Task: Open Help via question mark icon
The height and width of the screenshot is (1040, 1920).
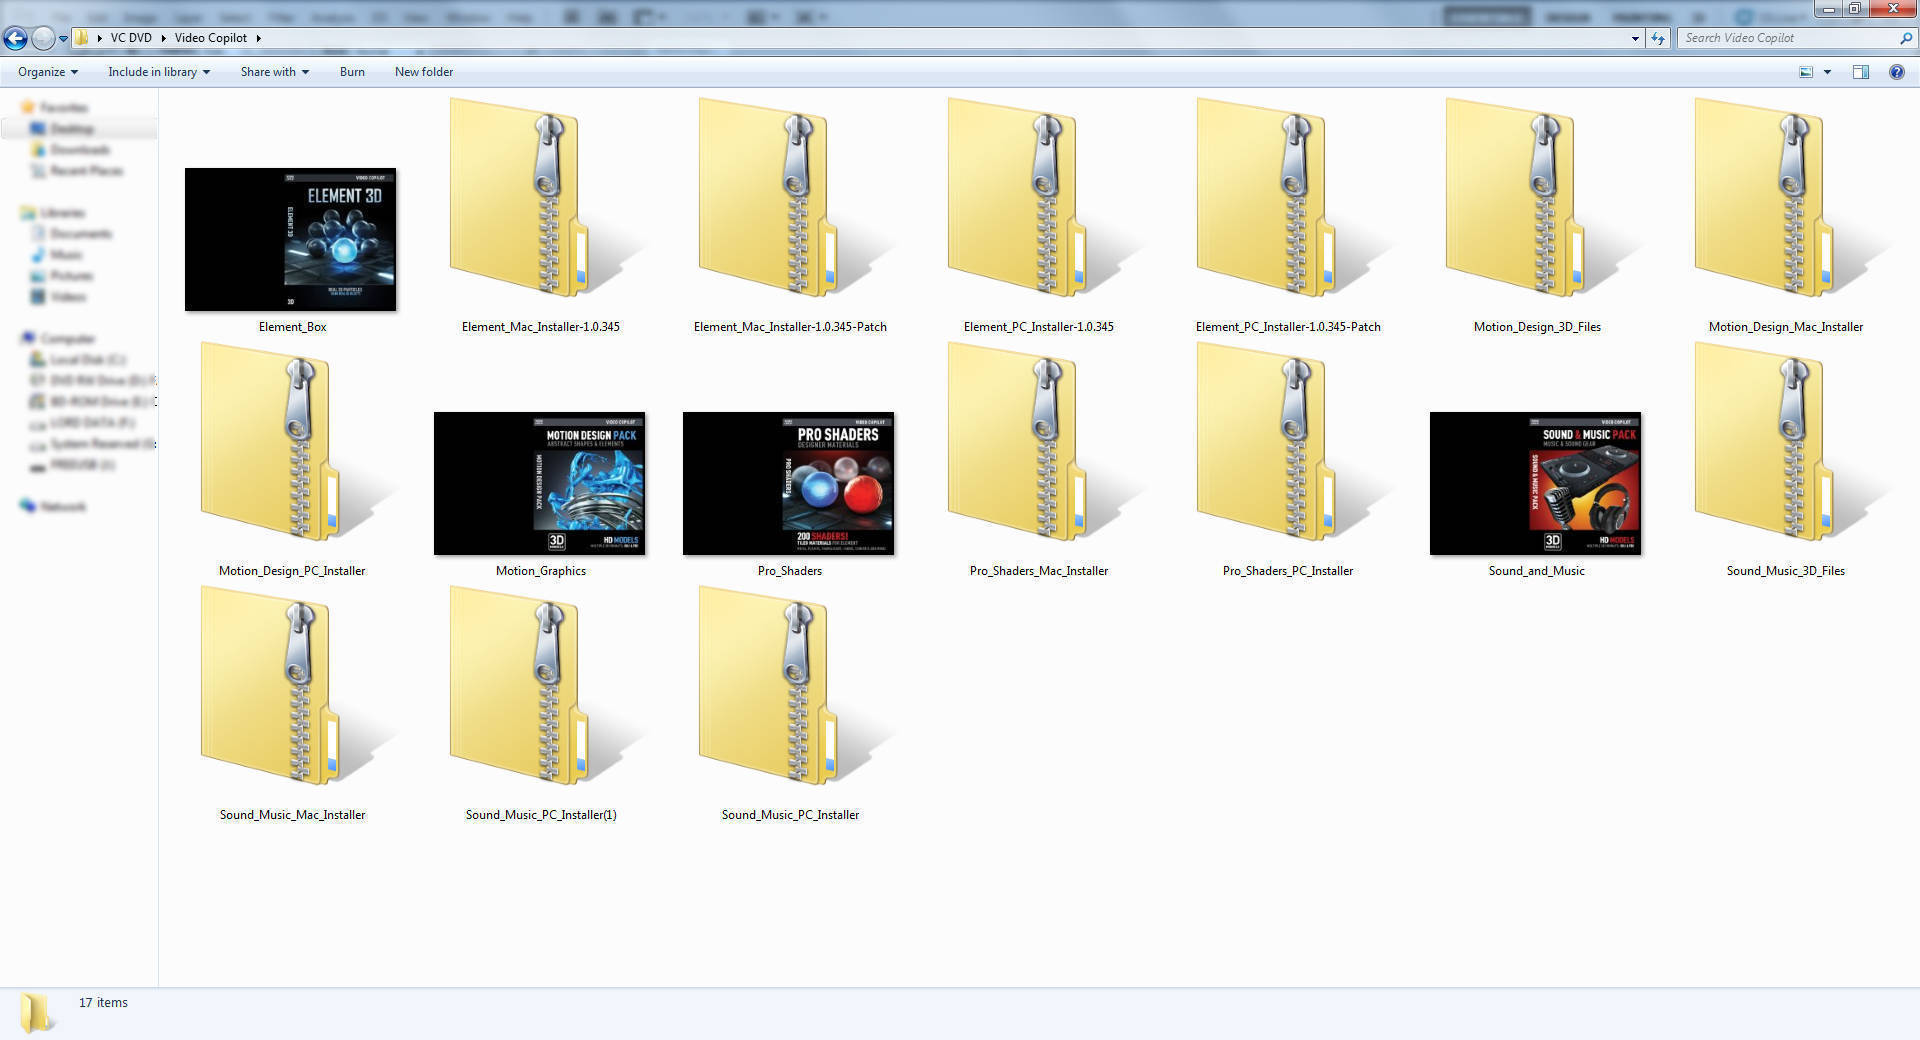Action: [x=1896, y=72]
